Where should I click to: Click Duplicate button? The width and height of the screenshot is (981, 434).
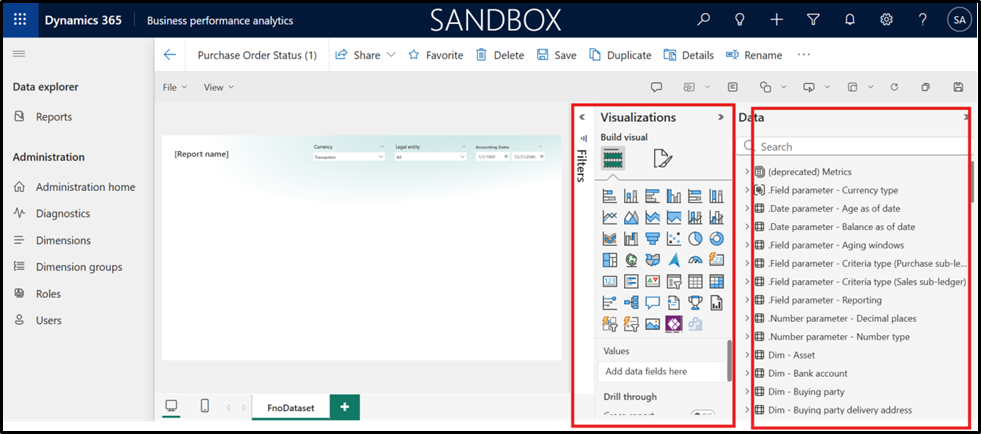(x=620, y=55)
